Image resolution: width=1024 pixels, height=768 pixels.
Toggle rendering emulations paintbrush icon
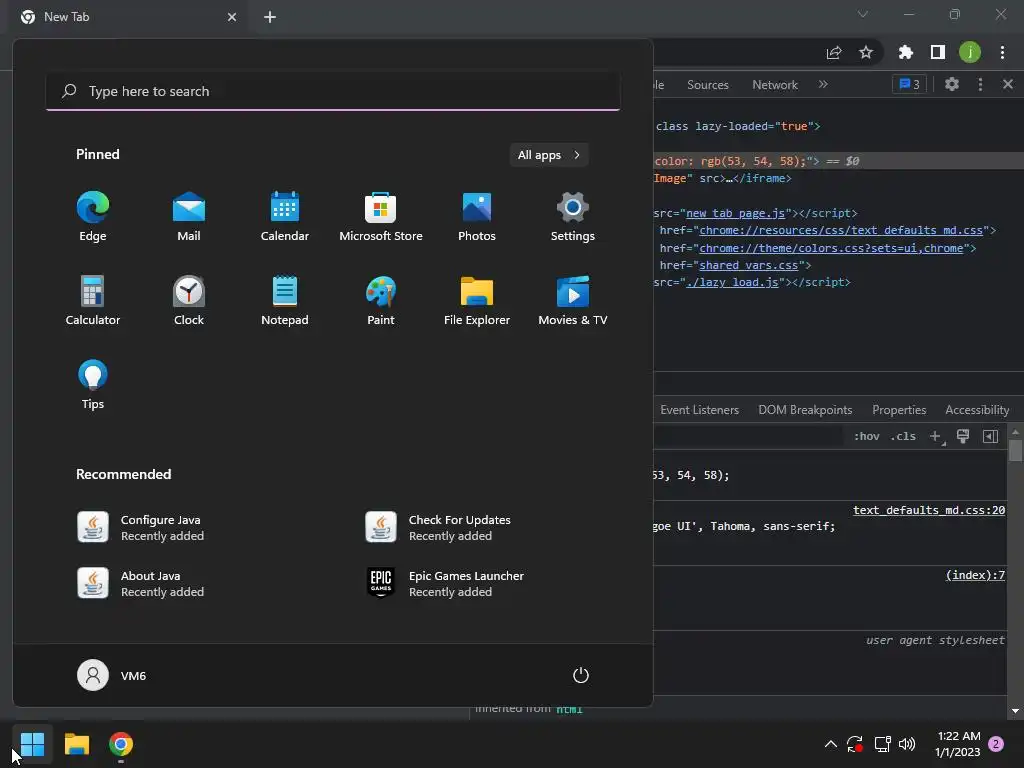point(963,436)
